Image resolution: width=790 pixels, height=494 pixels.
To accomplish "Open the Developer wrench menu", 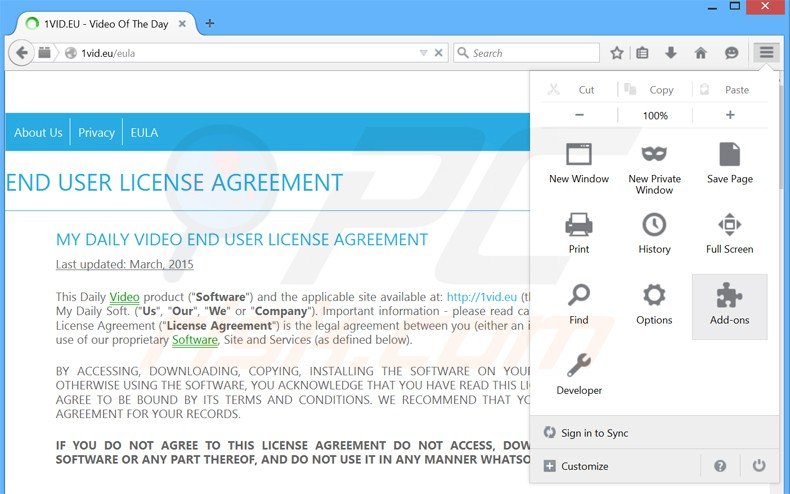I will (x=579, y=374).
